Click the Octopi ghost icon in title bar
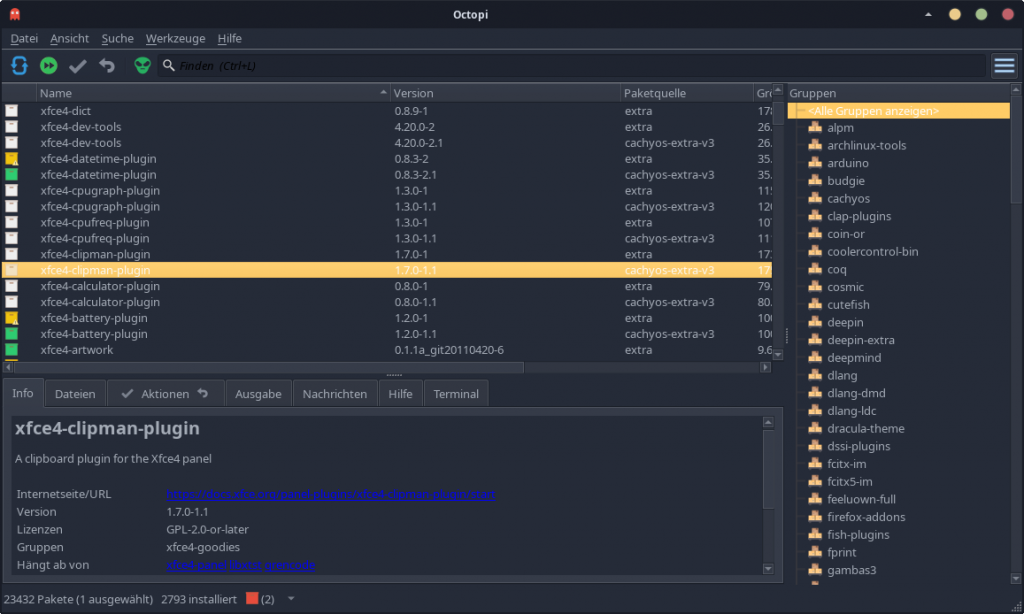 click(17, 14)
